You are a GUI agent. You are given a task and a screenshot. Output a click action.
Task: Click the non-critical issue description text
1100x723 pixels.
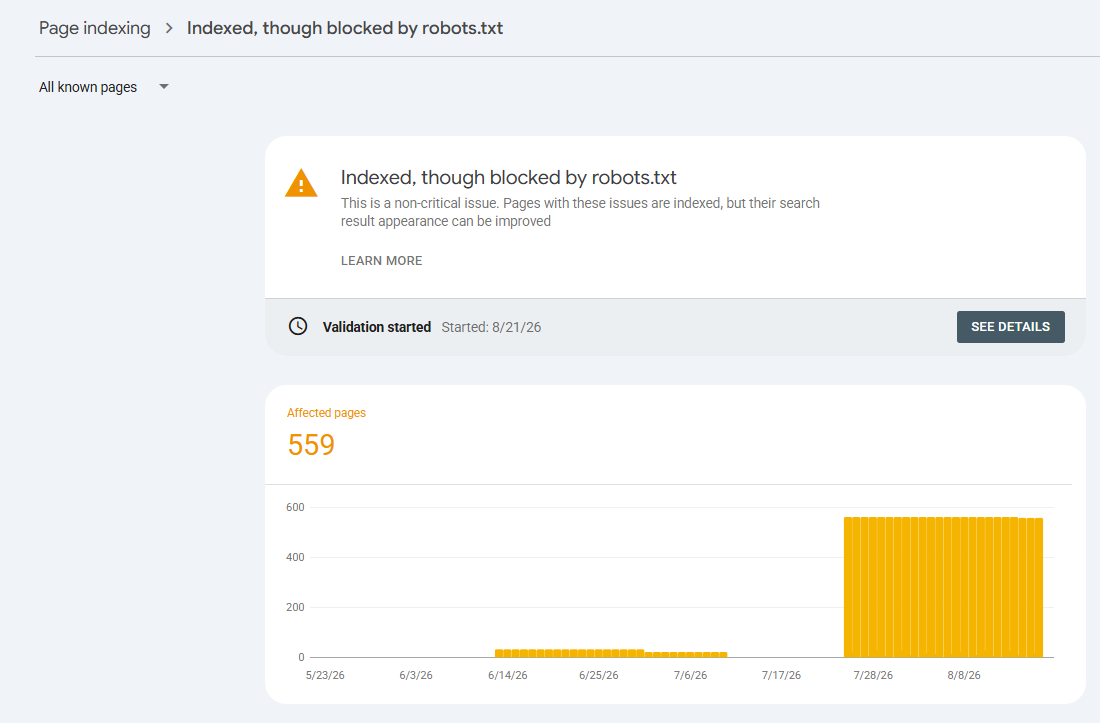pos(580,212)
